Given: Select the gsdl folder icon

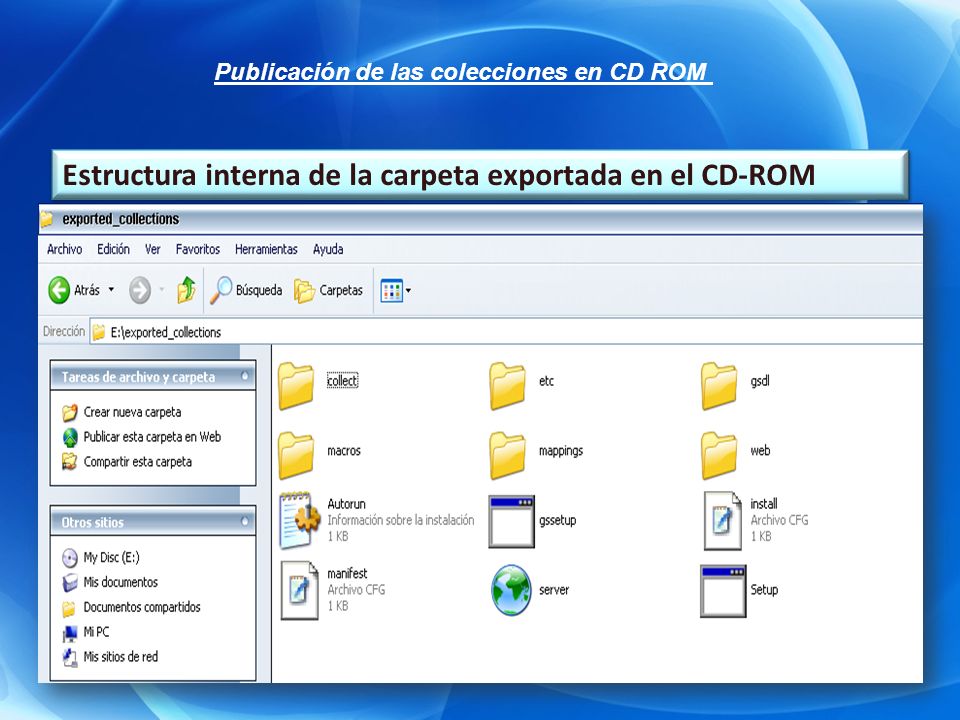Looking at the screenshot, I should point(719,385).
